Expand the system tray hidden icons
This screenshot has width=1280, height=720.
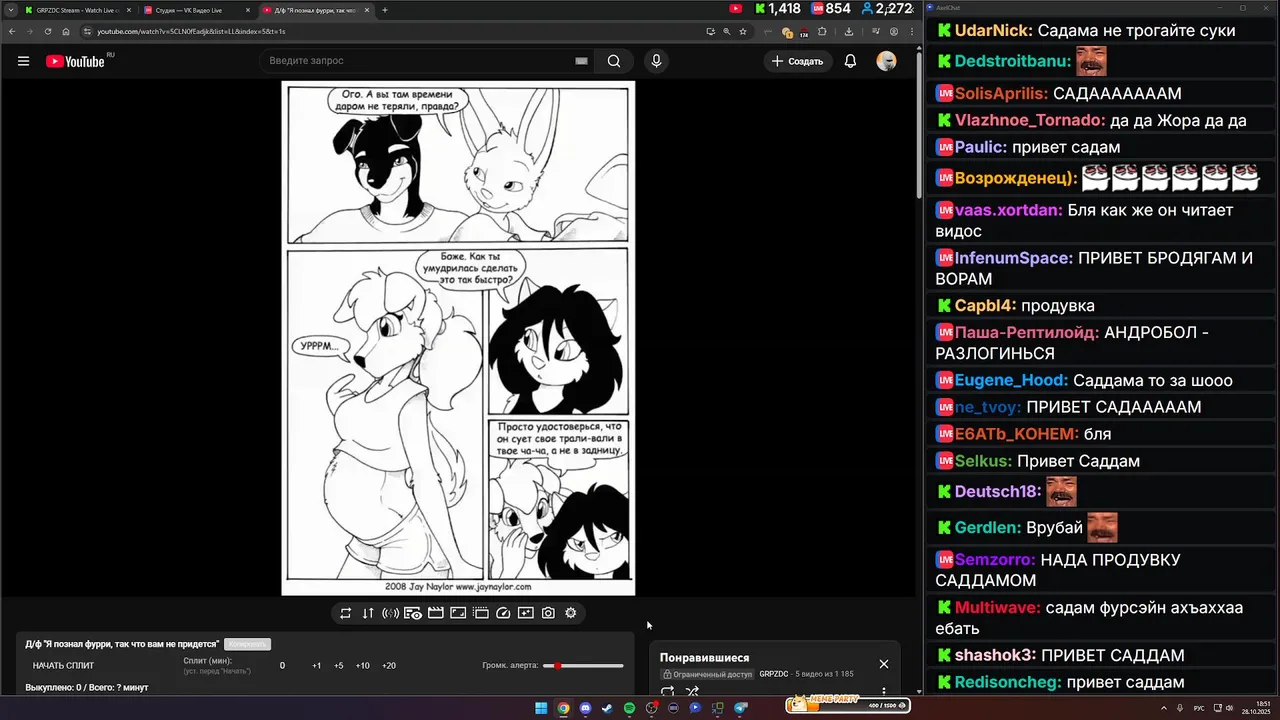point(1166,708)
